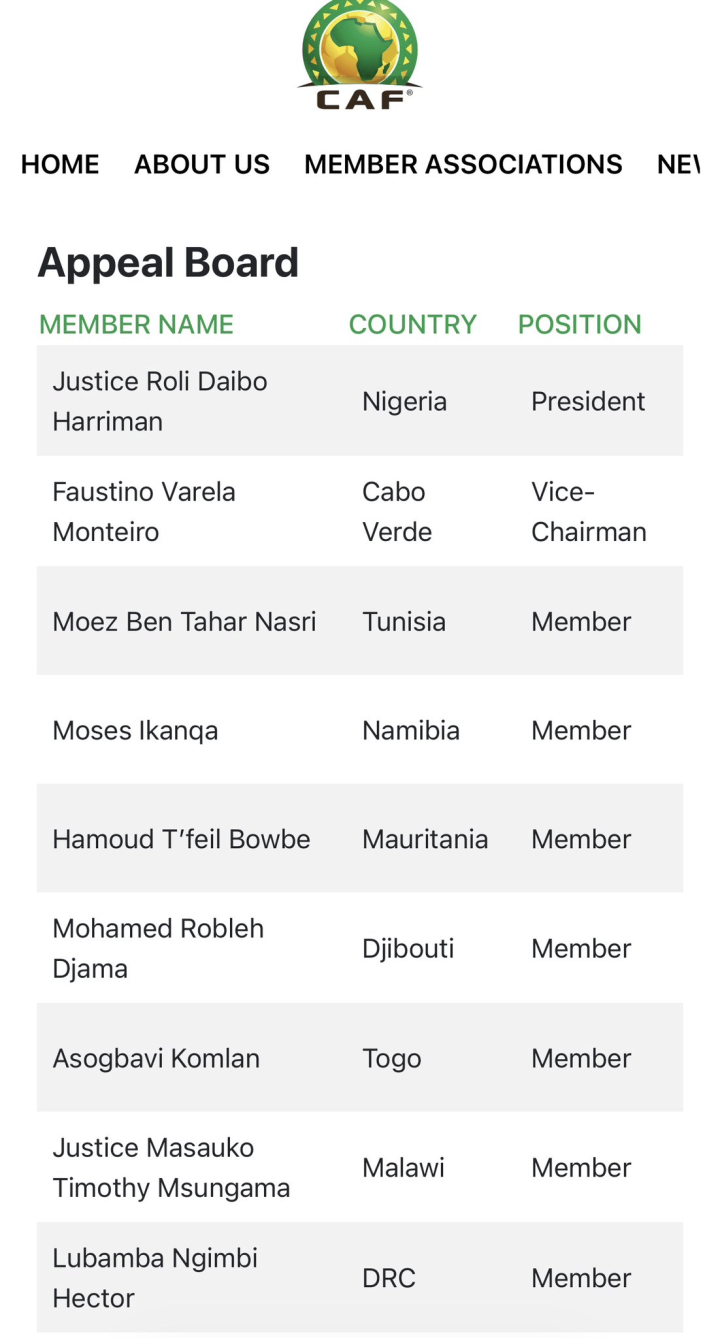Click the CAF logo at top
The image size is (720, 1338).
point(360,55)
